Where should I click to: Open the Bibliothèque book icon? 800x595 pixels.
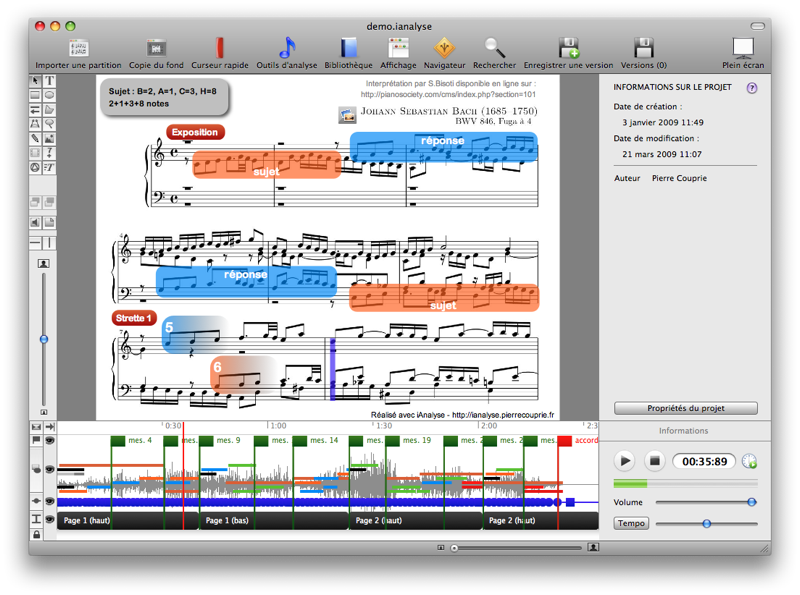click(348, 48)
